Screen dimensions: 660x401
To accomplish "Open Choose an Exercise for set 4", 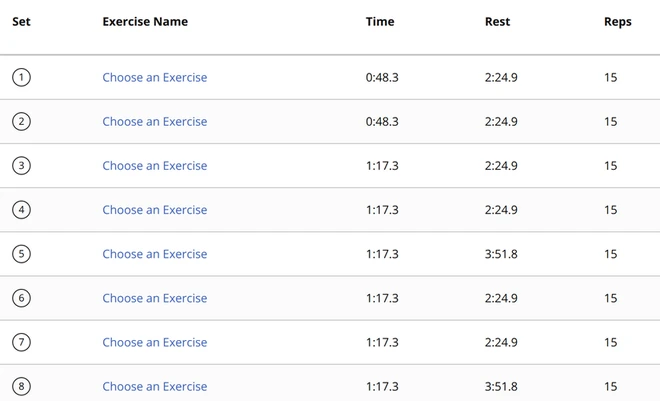I will pos(155,210).
